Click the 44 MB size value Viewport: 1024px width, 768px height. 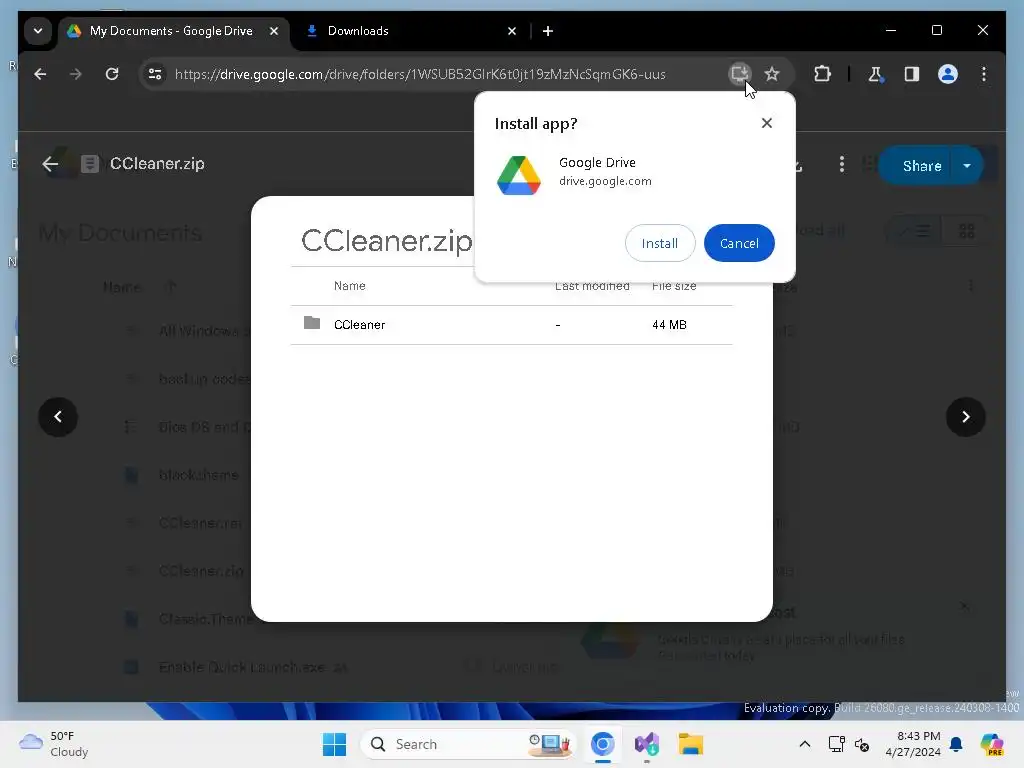click(669, 325)
